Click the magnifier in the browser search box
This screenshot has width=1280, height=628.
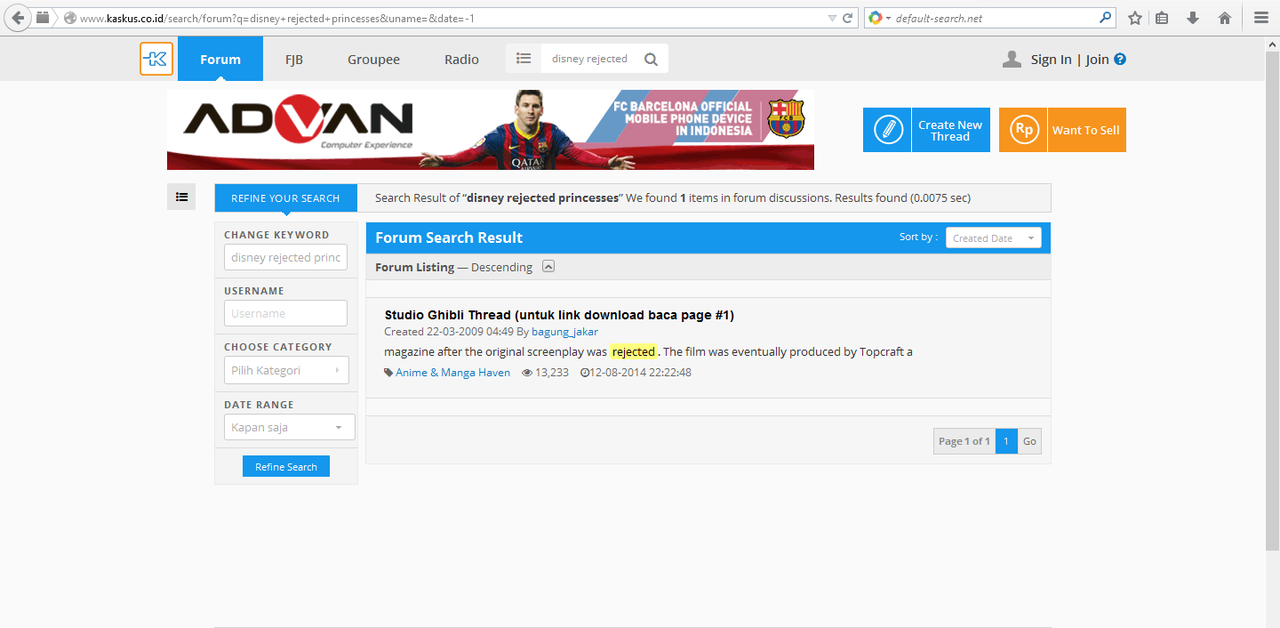click(1105, 18)
